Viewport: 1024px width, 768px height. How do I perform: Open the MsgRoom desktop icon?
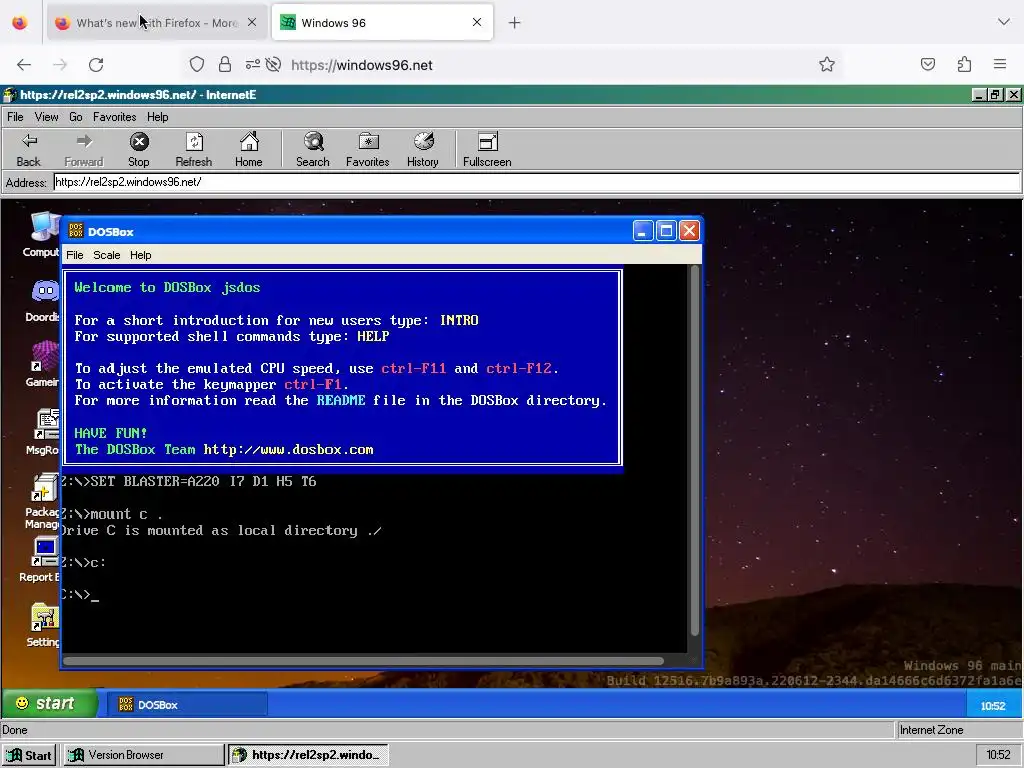pos(43,432)
